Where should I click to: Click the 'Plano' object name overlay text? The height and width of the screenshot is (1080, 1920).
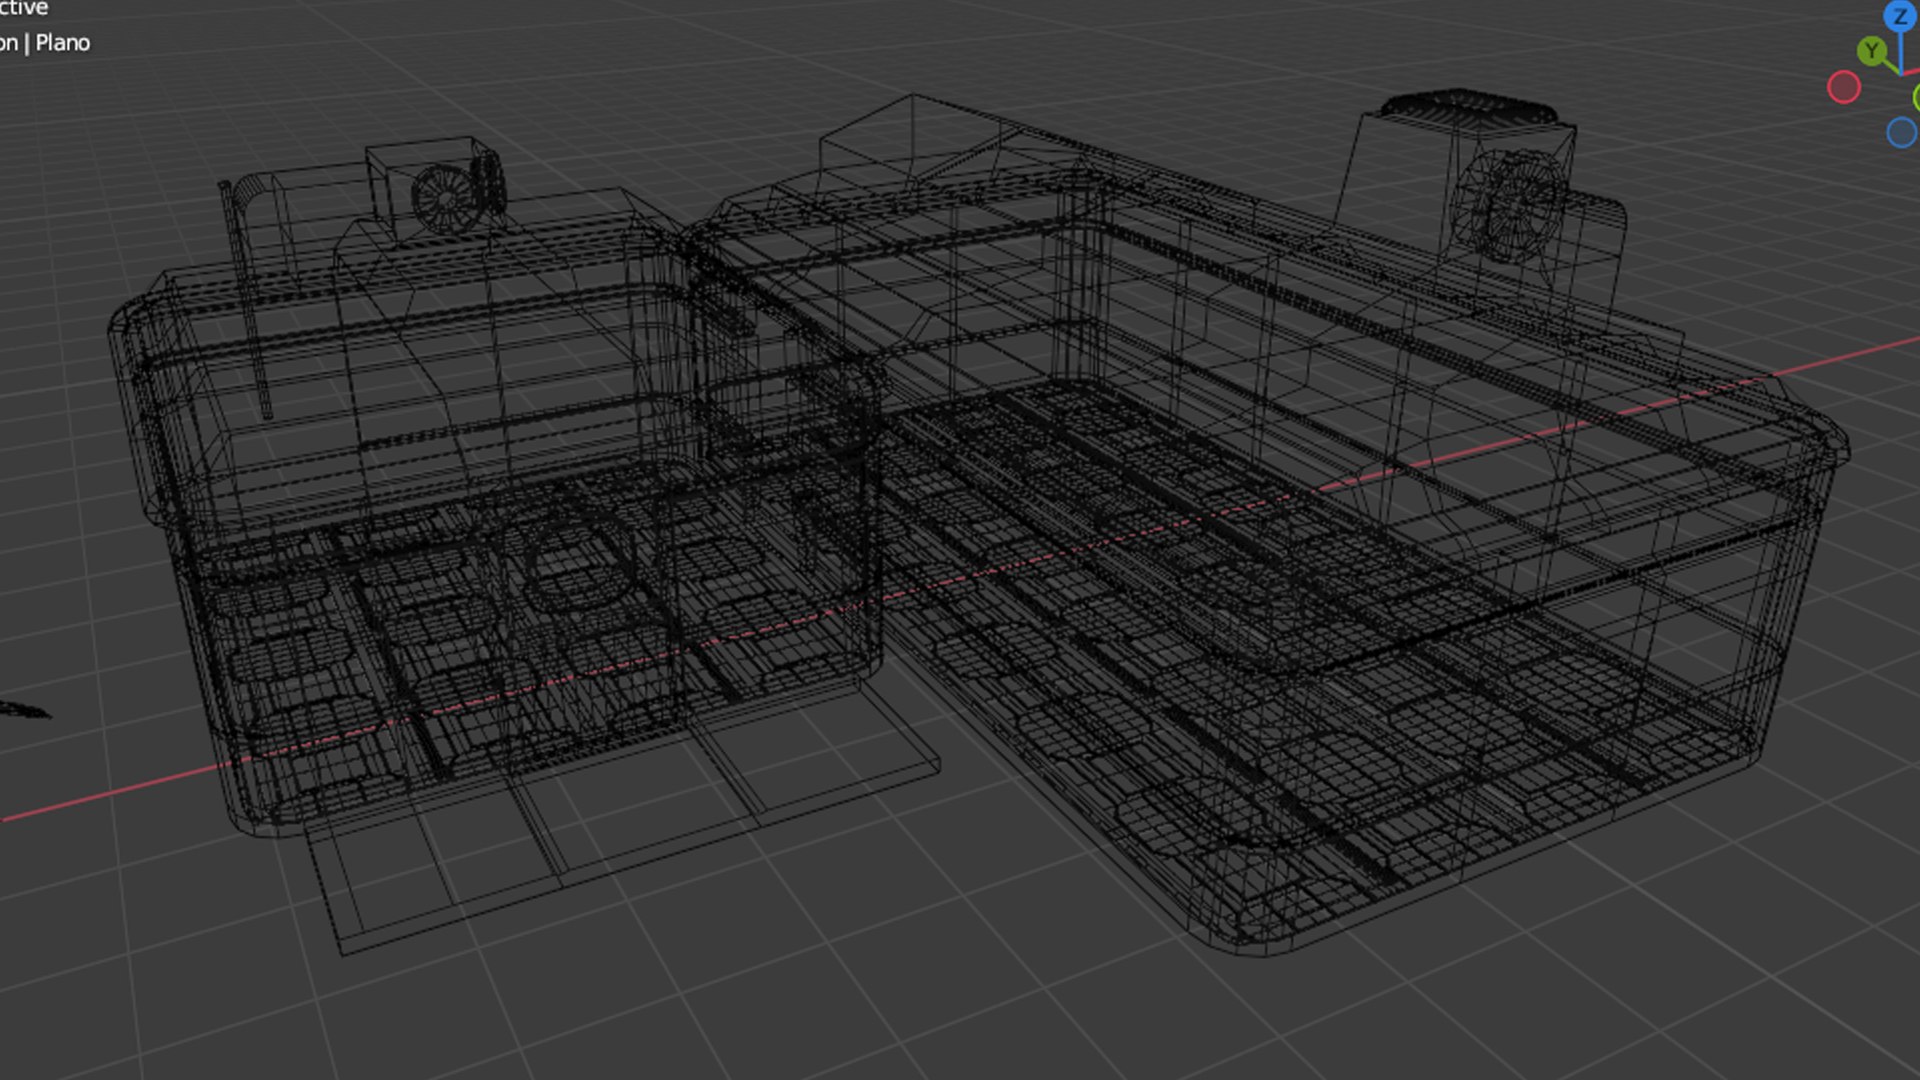(x=63, y=43)
